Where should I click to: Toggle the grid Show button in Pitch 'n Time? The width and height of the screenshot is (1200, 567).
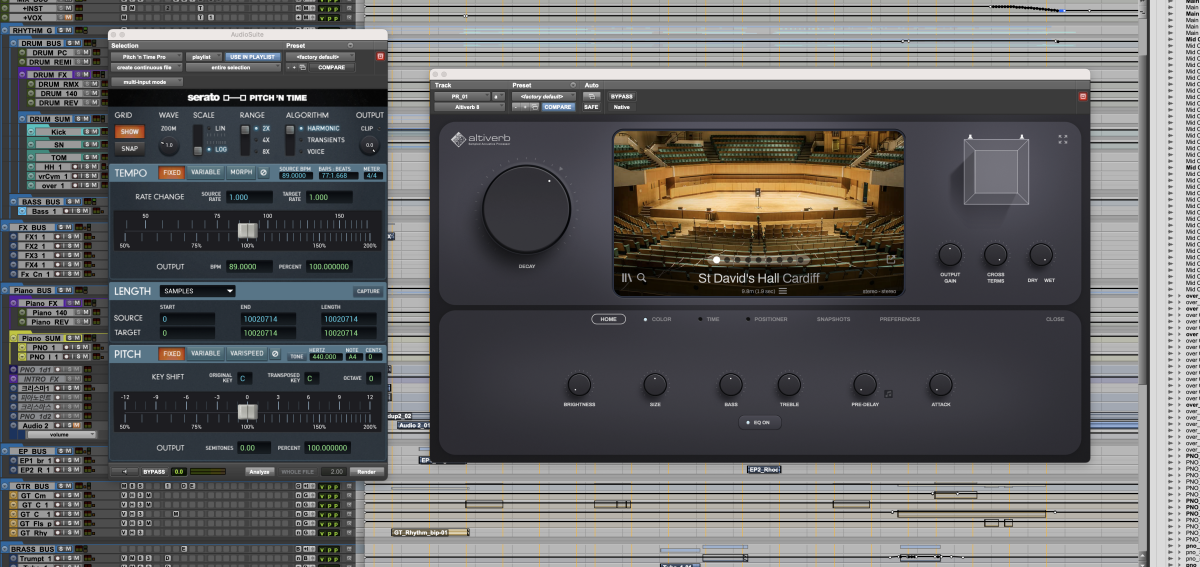pyautogui.click(x=130, y=131)
